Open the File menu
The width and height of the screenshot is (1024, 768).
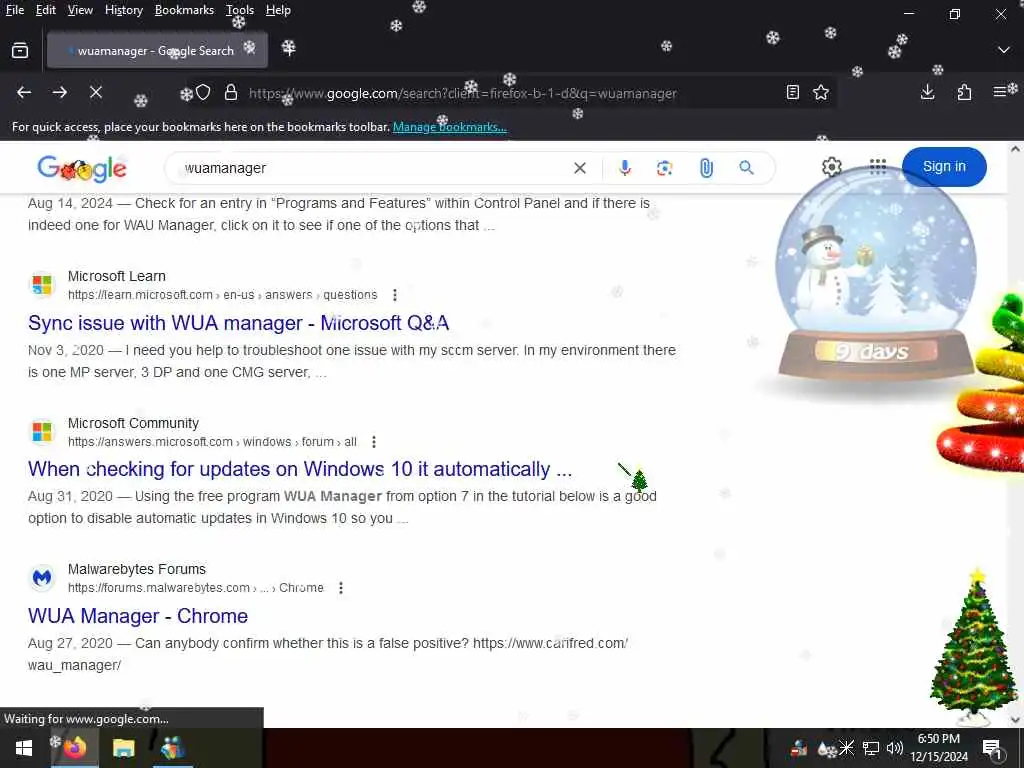(x=15, y=10)
